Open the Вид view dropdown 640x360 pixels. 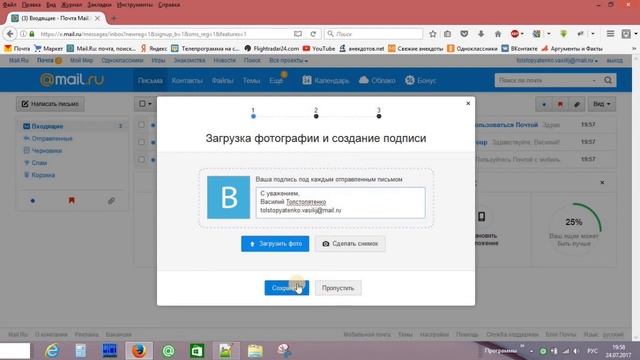(x=602, y=104)
